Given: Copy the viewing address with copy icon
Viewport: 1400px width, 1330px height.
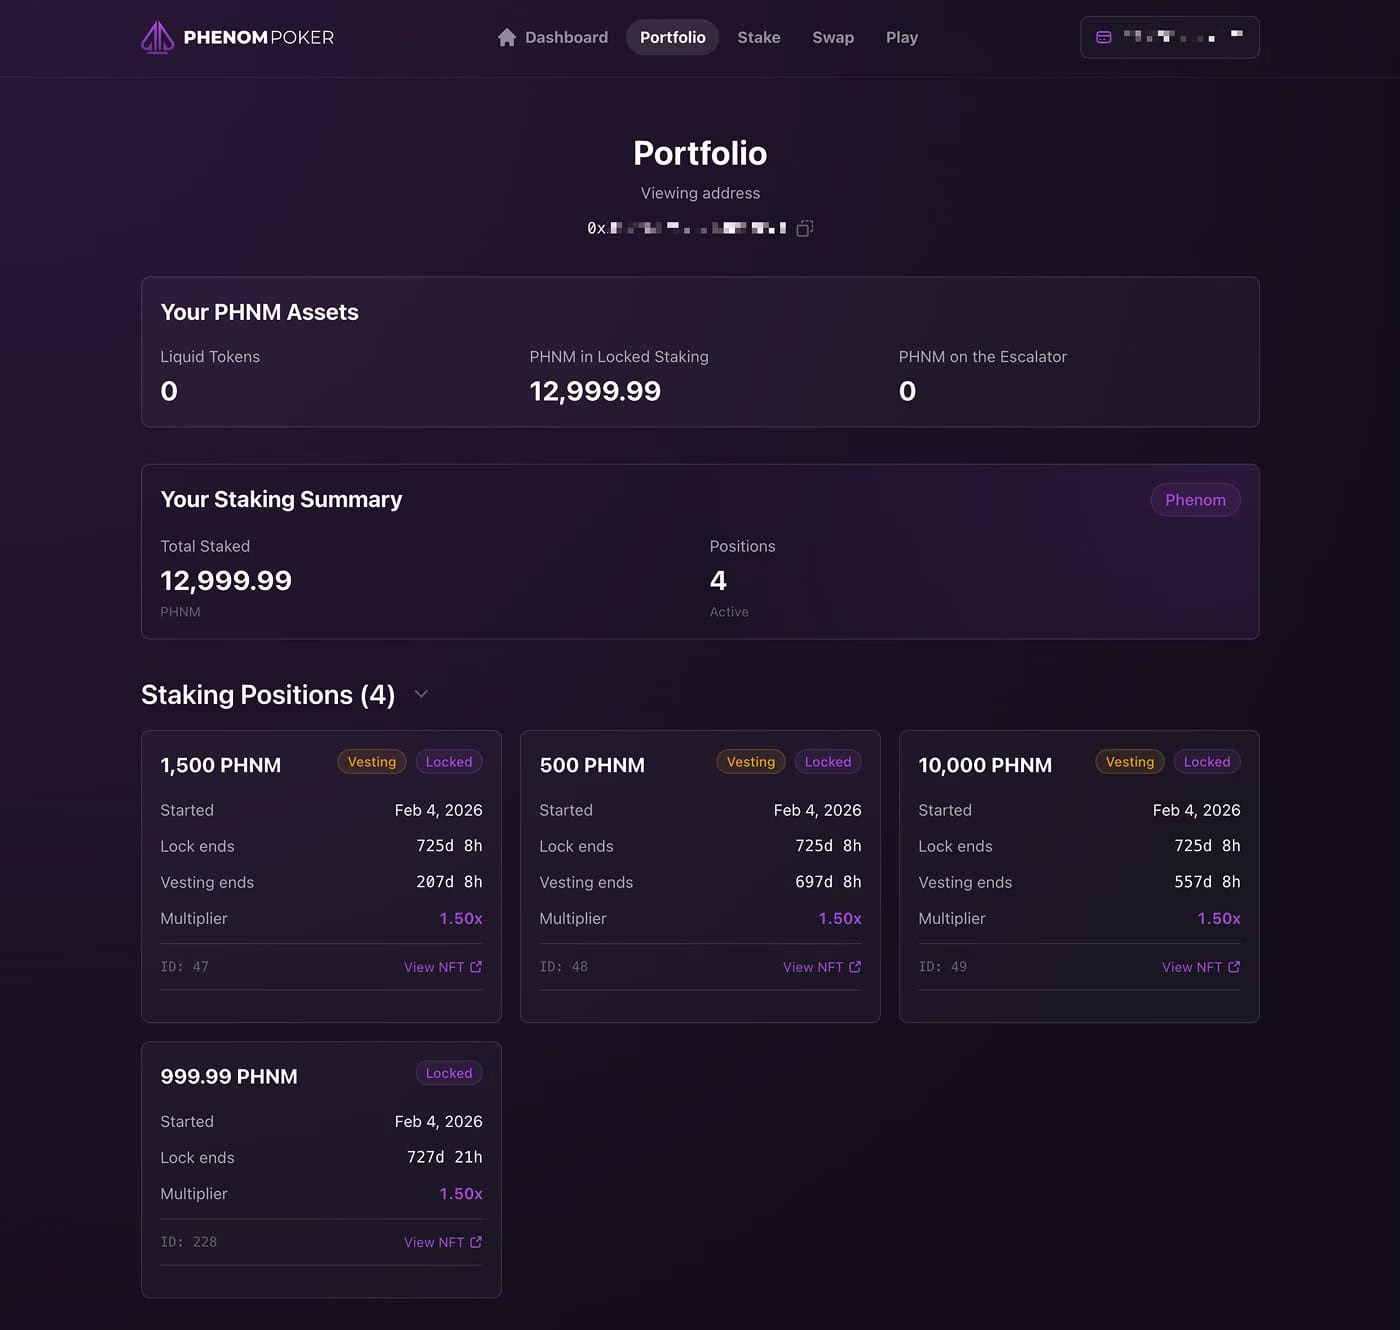Looking at the screenshot, I should [805, 228].
